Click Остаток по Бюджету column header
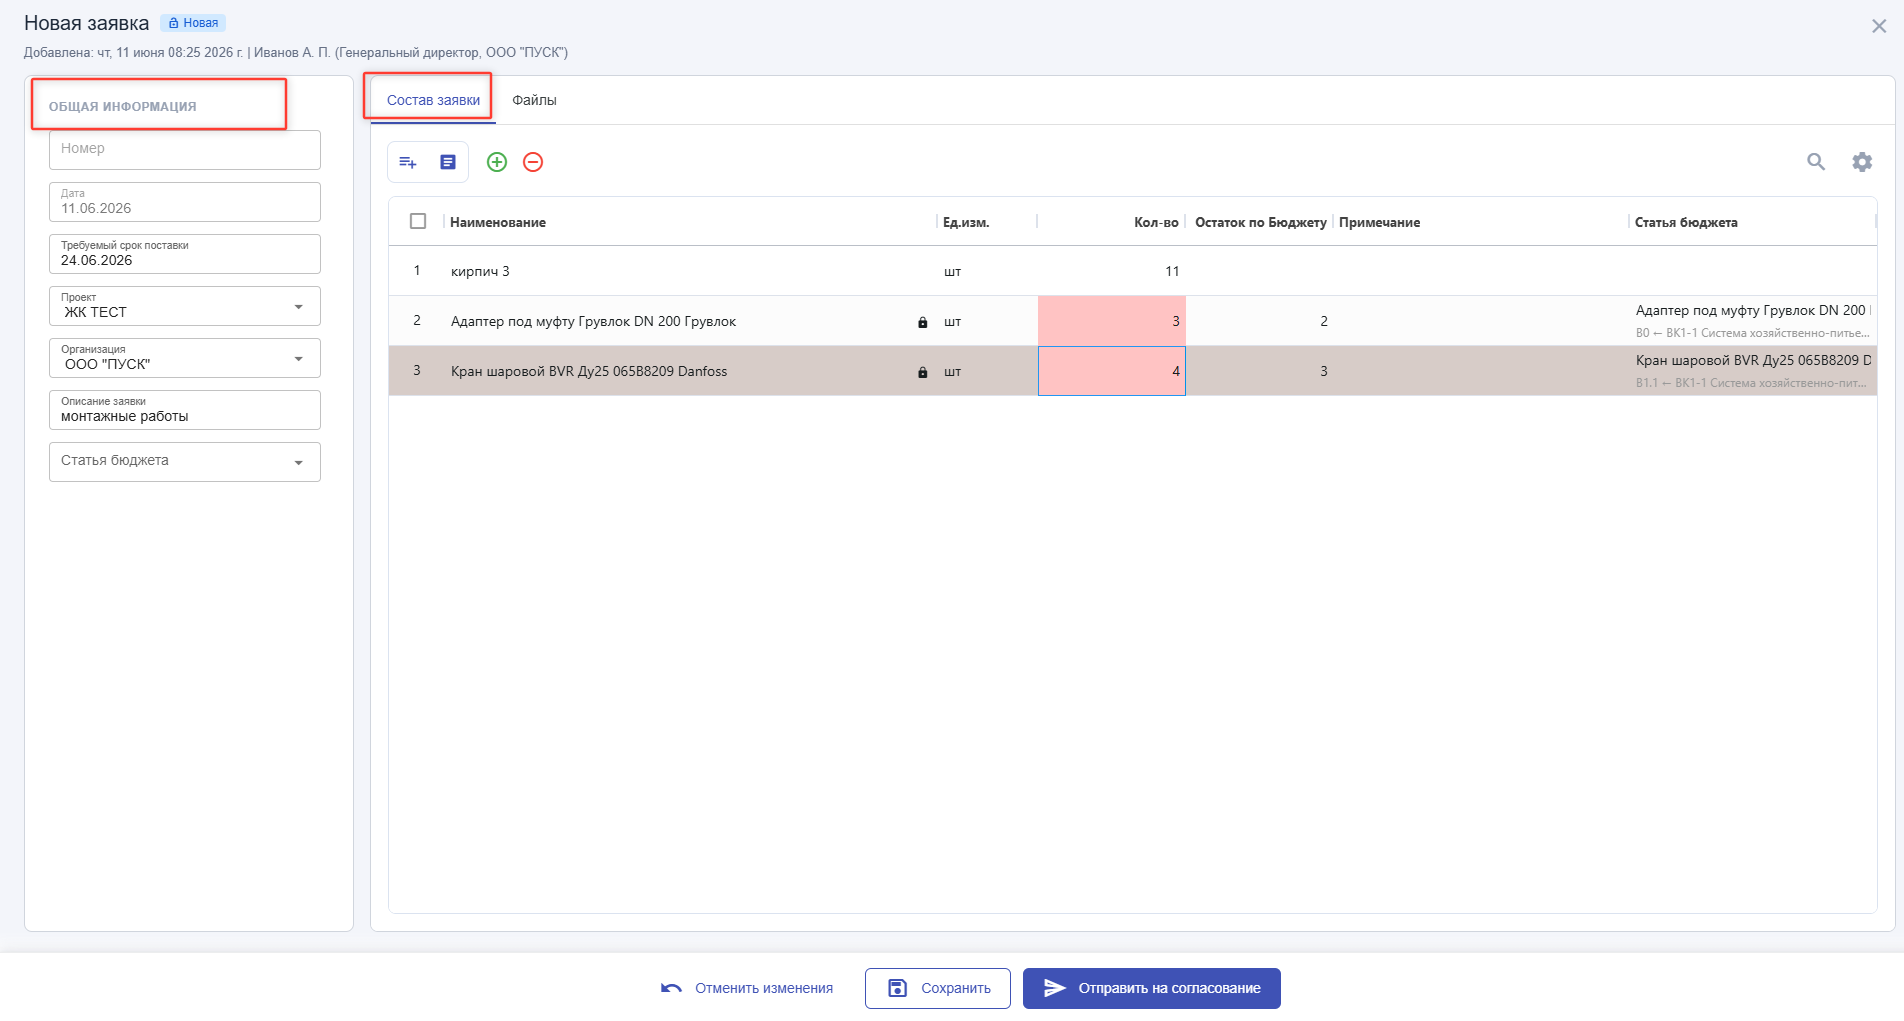 pos(1260,222)
